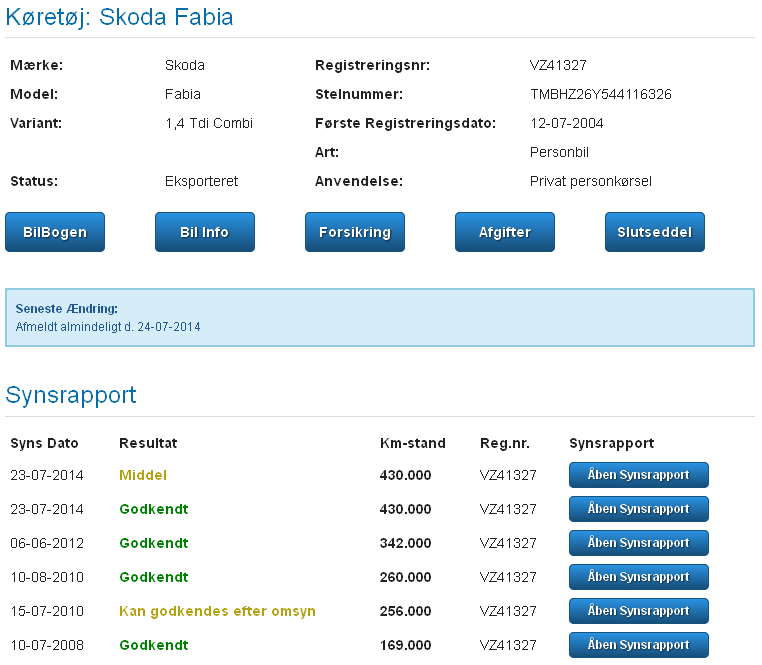The image size is (762, 665).
Task: Click the Stelnummer value TMBHZ26Y544116326
Action: pyautogui.click(x=600, y=94)
